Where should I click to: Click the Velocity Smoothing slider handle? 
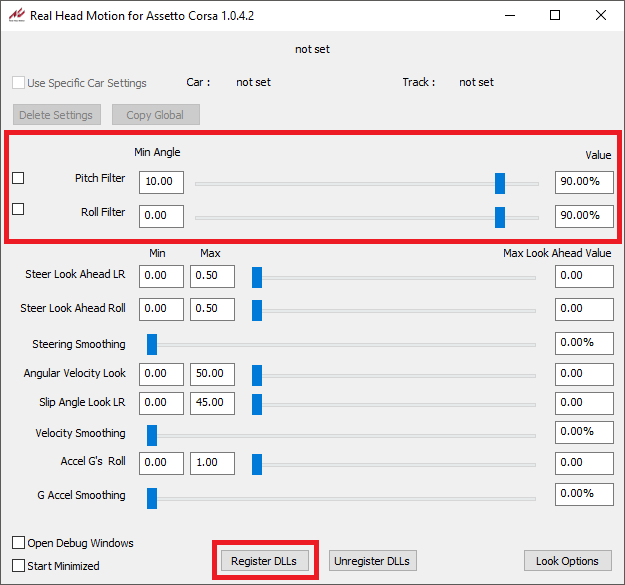tap(152, 434)
